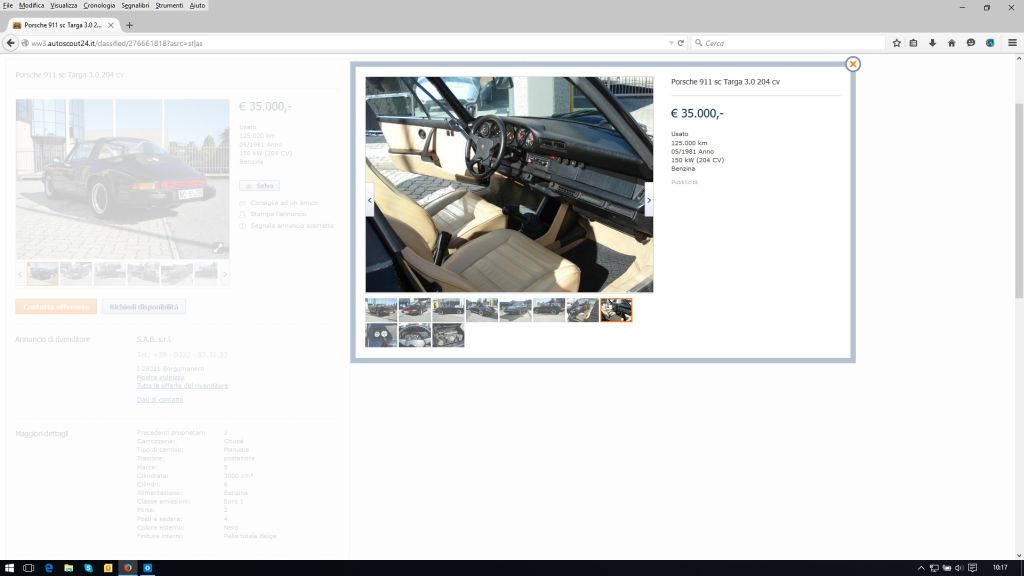Select the sixth thumbnail in the top row
Viewport: 1024px width, 576px height.
click(x=549, y=310)
